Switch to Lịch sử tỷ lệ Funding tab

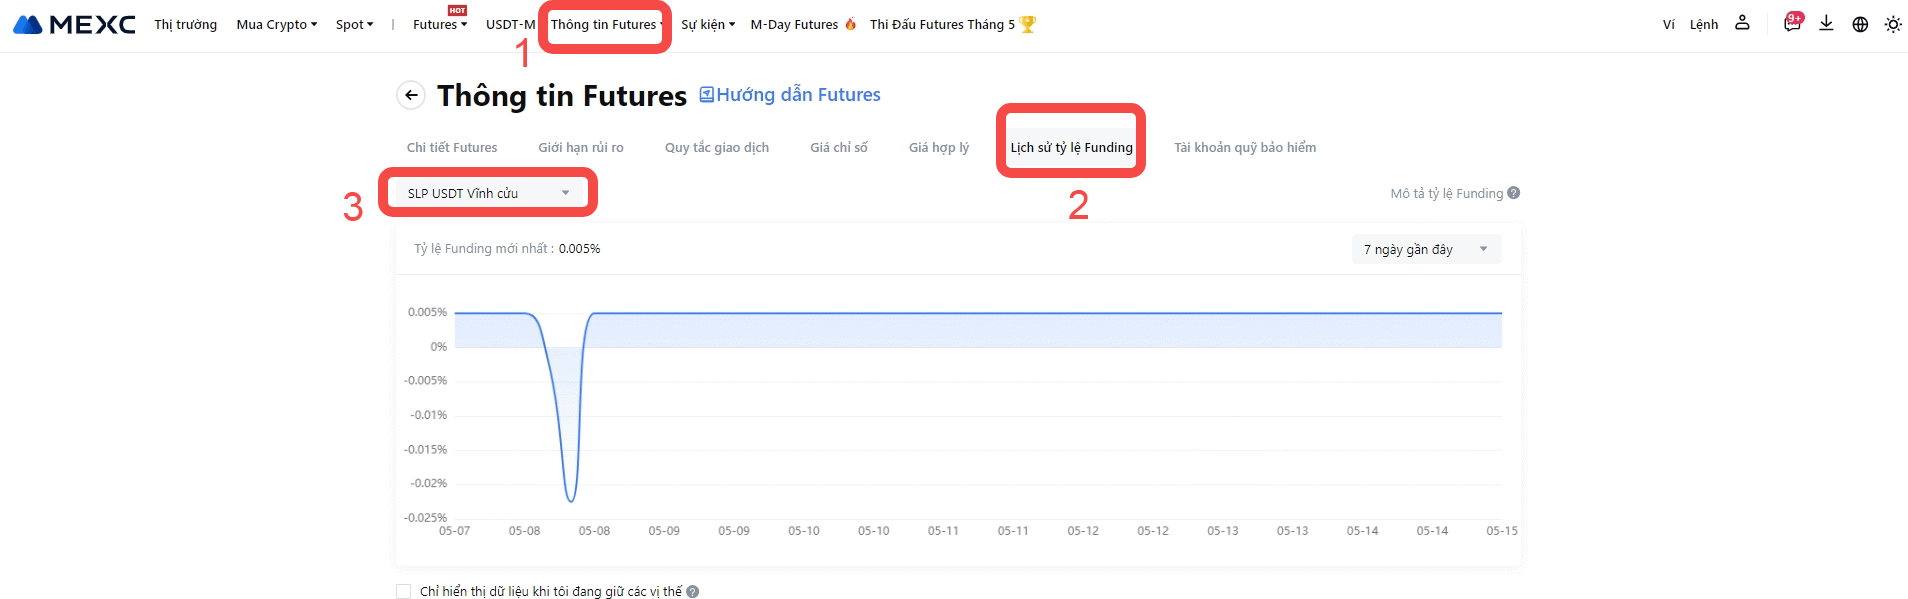(1071, 147)
